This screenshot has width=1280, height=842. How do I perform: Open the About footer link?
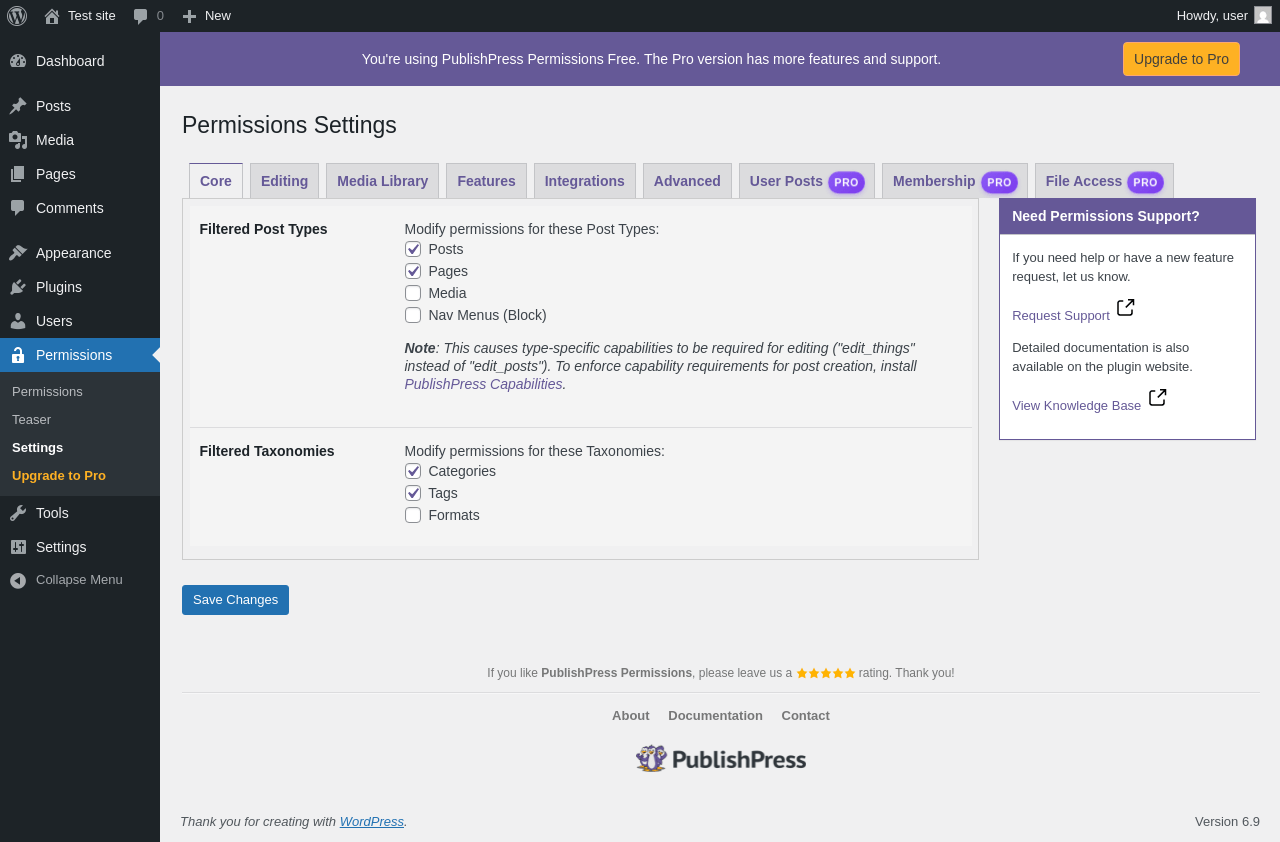coord(631,716)
